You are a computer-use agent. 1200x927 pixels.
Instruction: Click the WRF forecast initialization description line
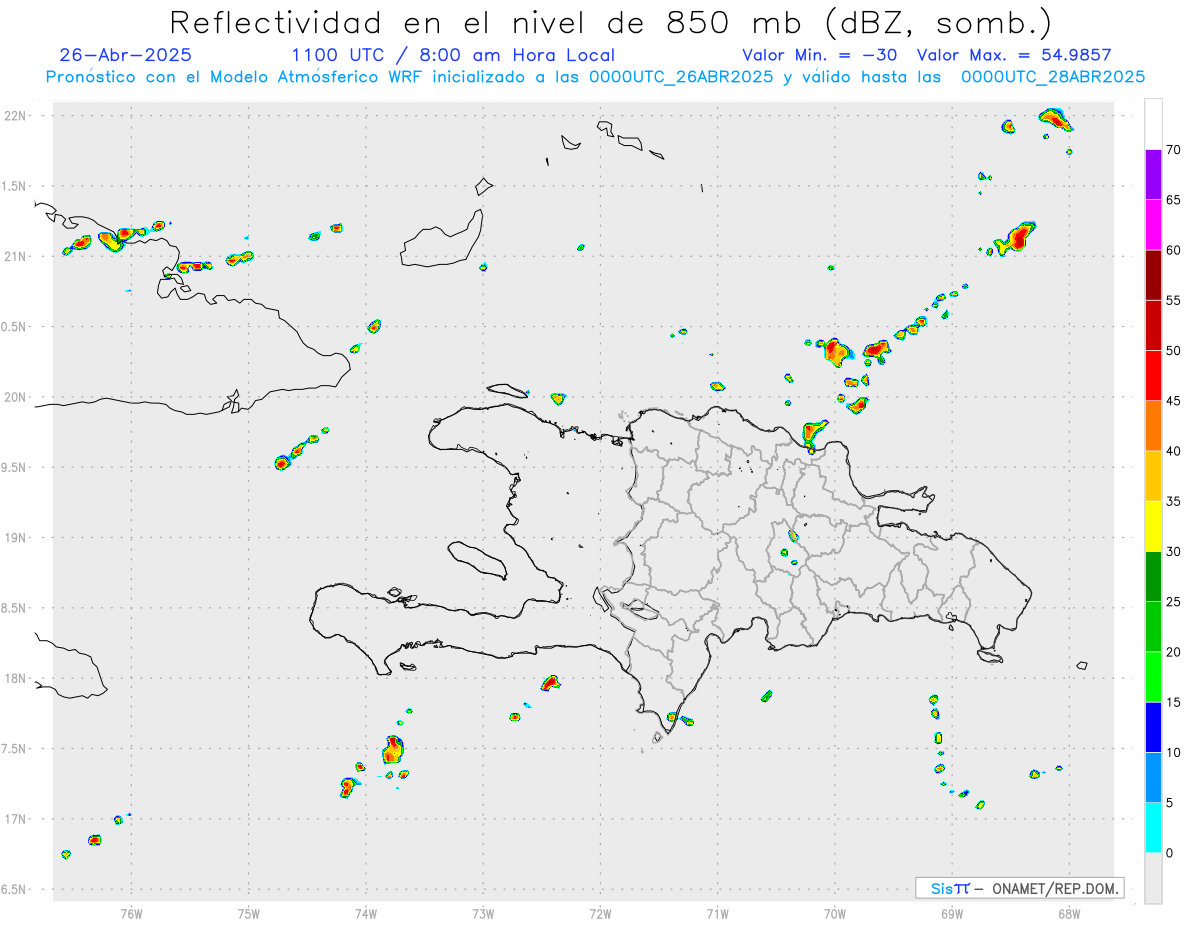point(595,77)
